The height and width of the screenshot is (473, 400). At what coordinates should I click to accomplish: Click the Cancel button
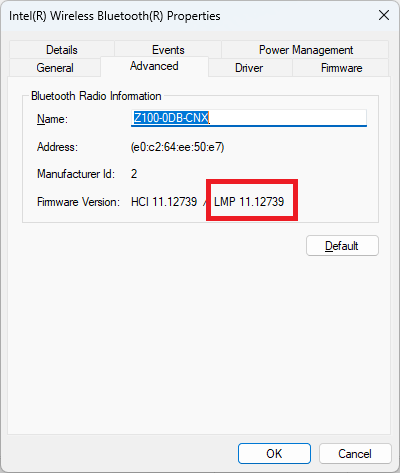point(355,453)
